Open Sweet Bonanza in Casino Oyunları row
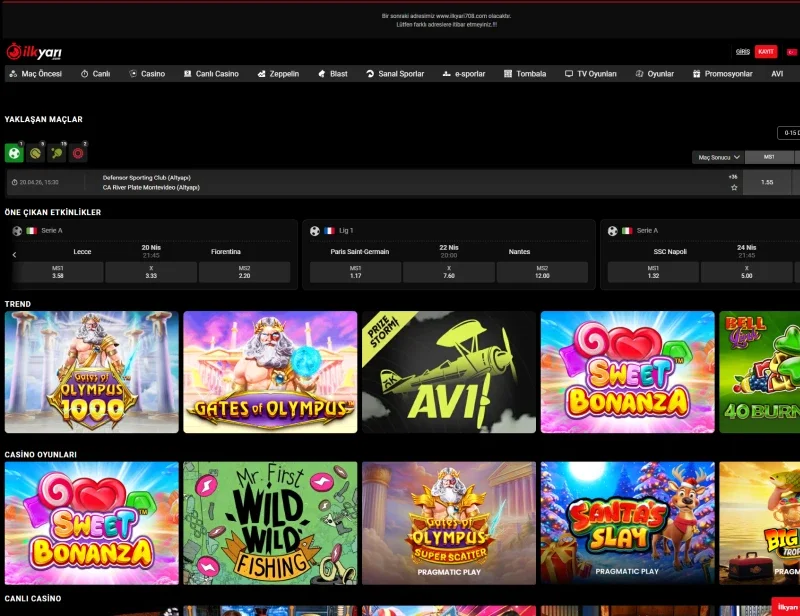This screenshot has width=800, height=616. [92, 523]
